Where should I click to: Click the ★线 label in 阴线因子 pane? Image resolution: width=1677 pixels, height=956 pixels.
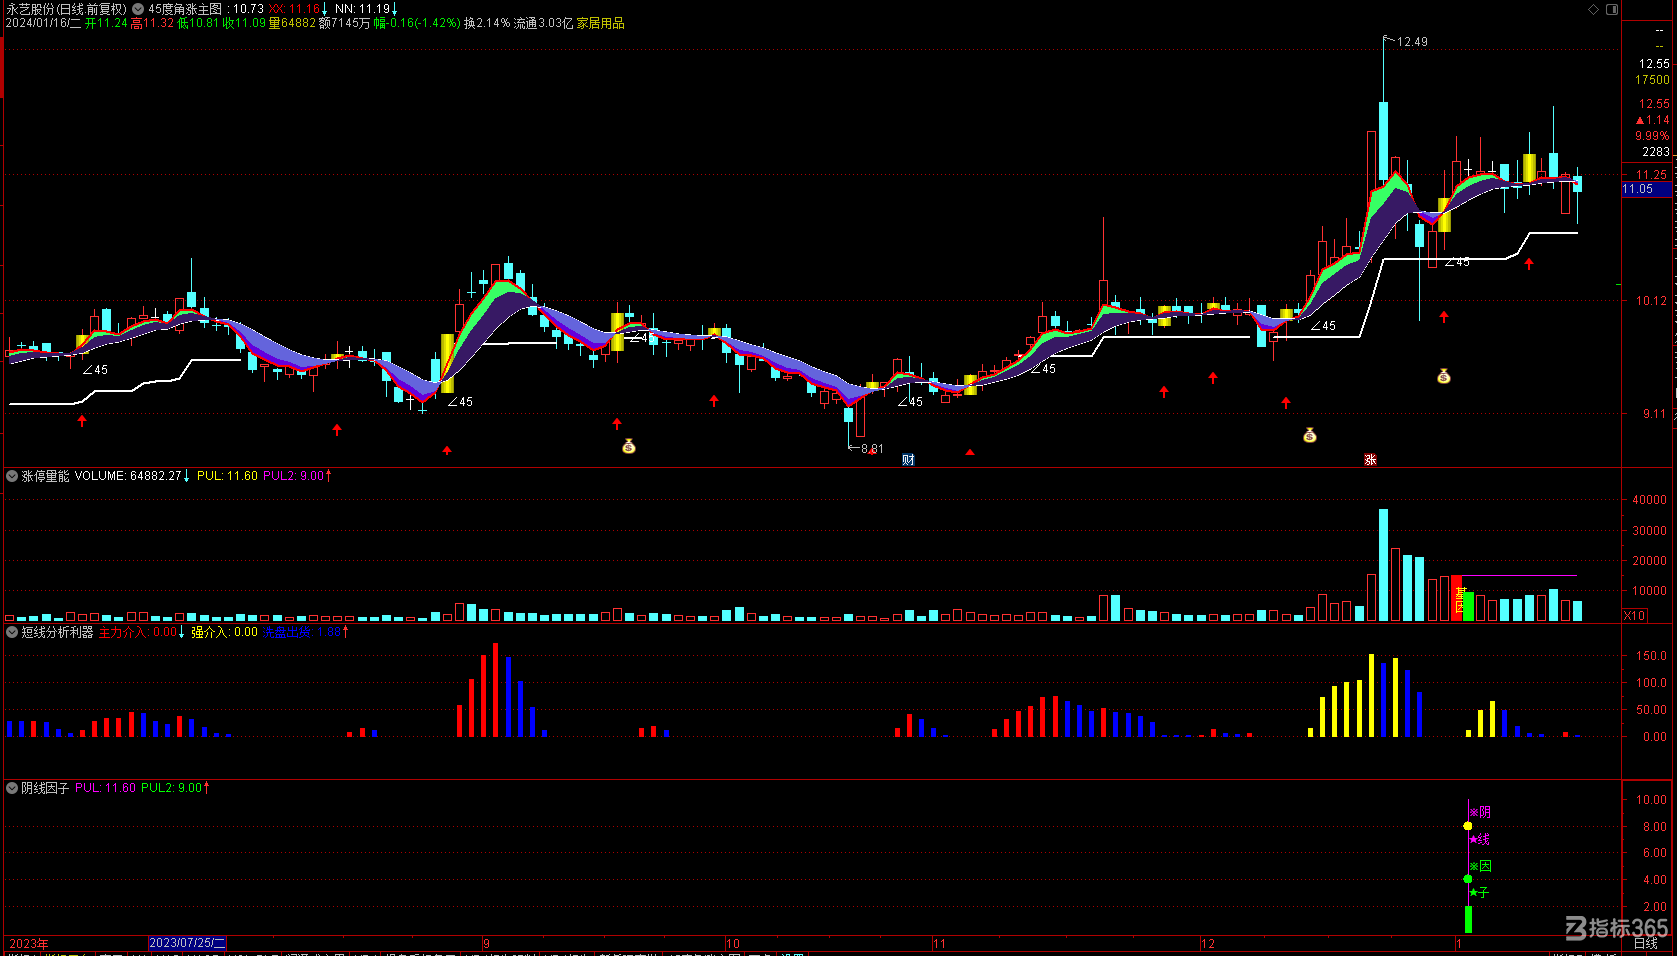(1480, 839)
